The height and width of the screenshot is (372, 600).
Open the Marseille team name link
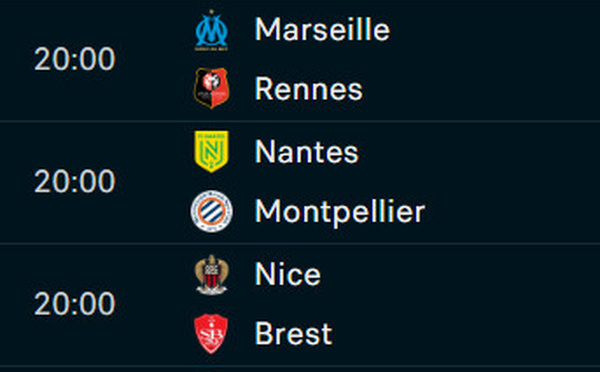tap(322, 29)
